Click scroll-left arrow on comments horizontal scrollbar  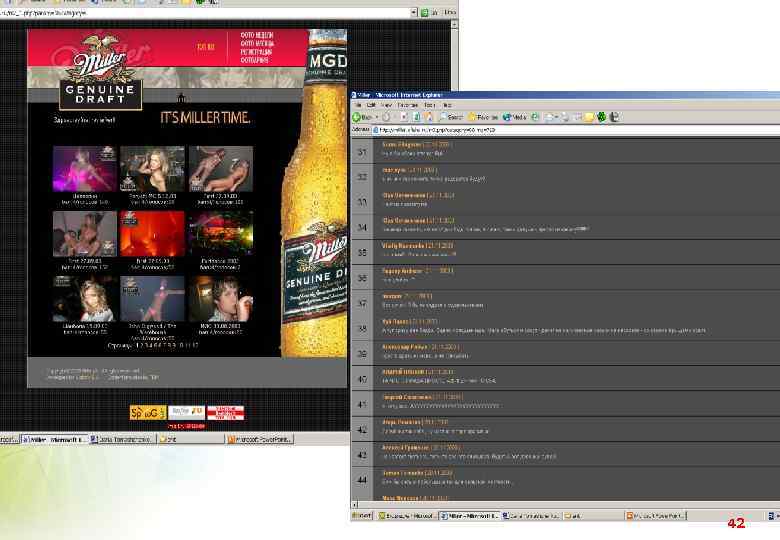pyautogui.click(x=355, y=504)
